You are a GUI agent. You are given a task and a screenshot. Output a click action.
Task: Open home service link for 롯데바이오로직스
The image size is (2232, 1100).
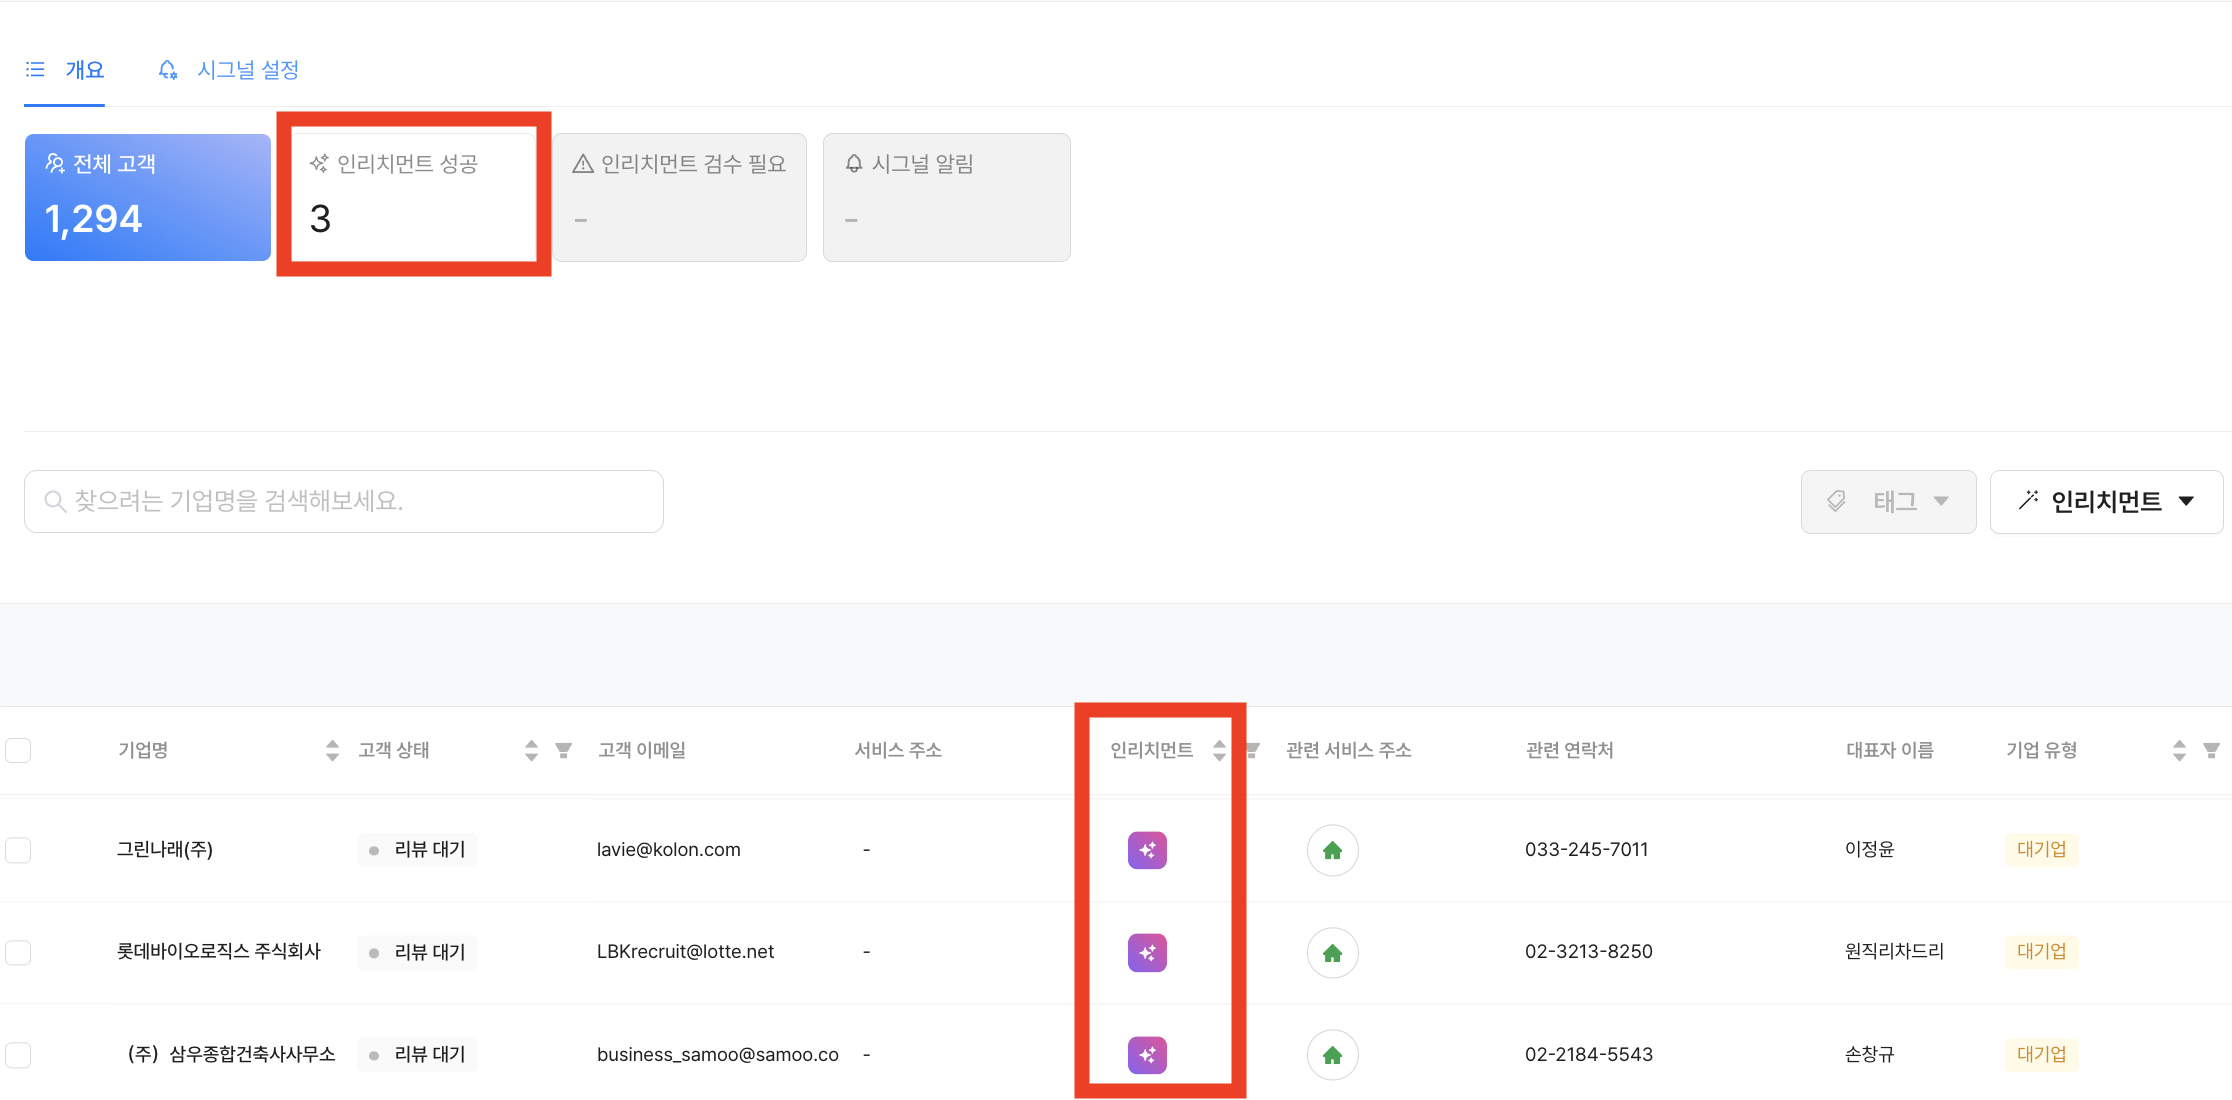click(x=1332, y=952)
